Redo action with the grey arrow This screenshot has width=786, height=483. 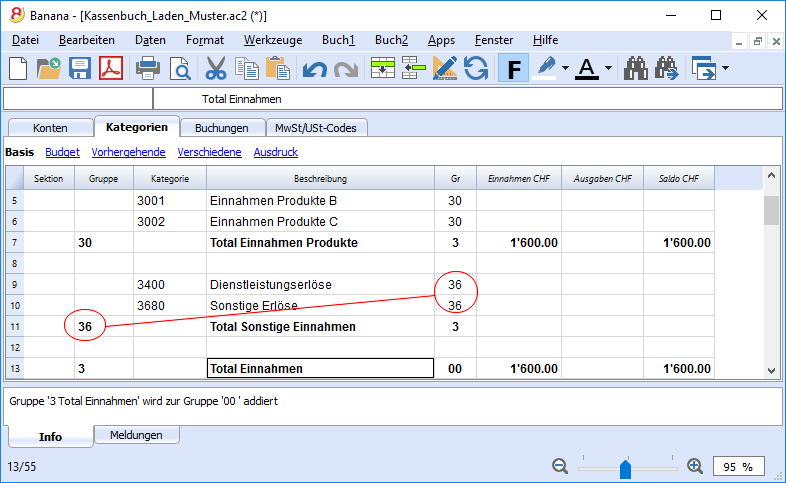pyautogui.click(x=346, y=69)
